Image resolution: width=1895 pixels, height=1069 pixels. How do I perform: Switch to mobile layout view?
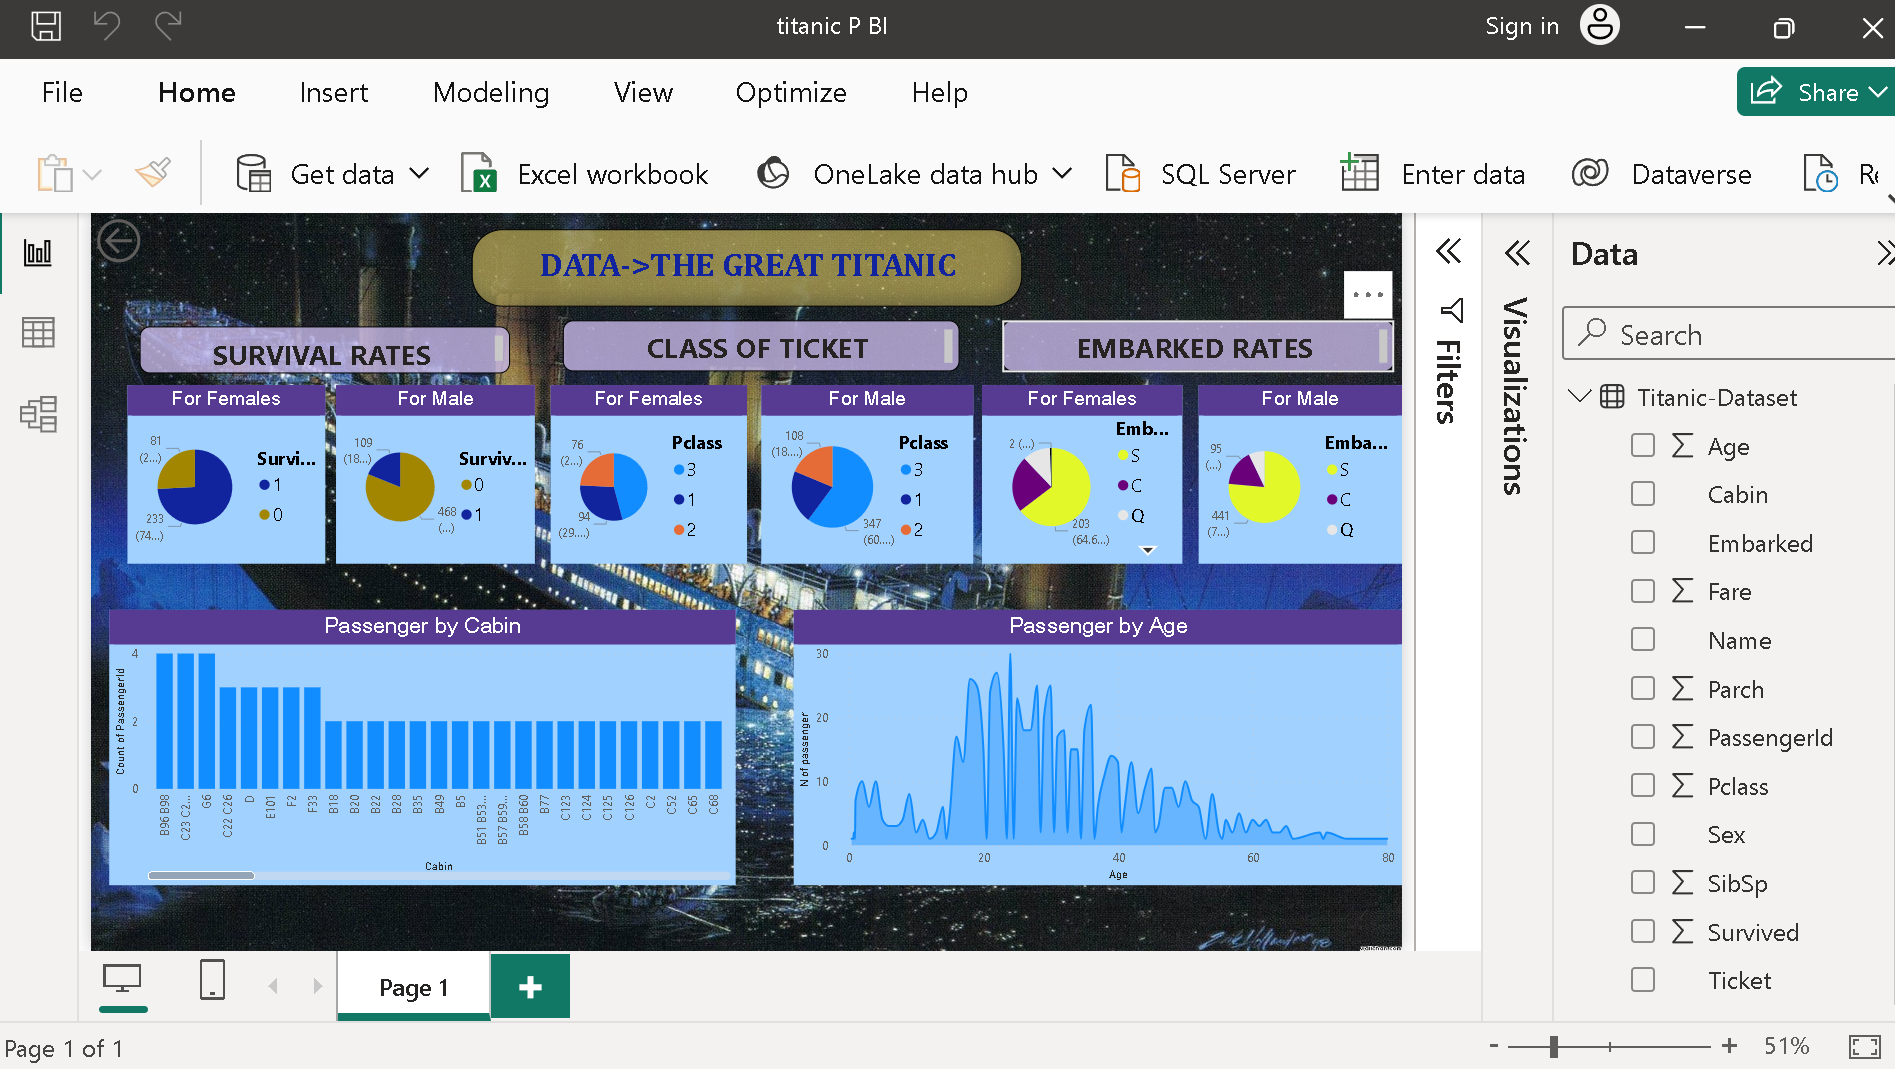pyautogui.click(x=211, y=981)
